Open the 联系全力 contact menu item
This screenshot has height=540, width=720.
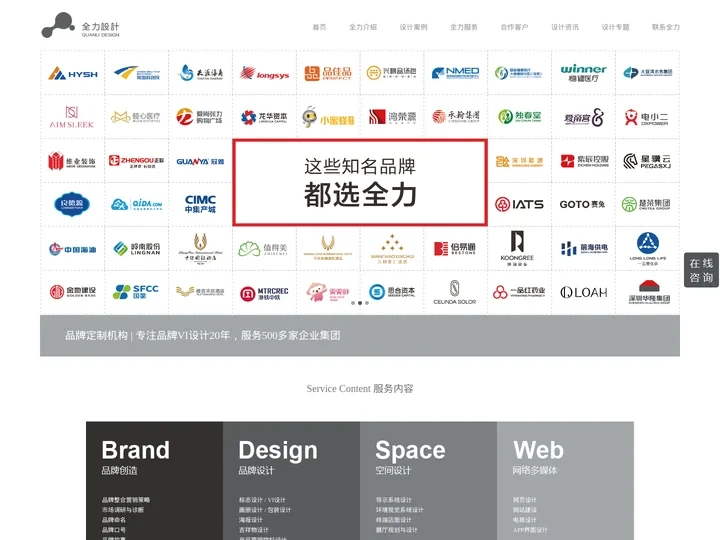666,27
